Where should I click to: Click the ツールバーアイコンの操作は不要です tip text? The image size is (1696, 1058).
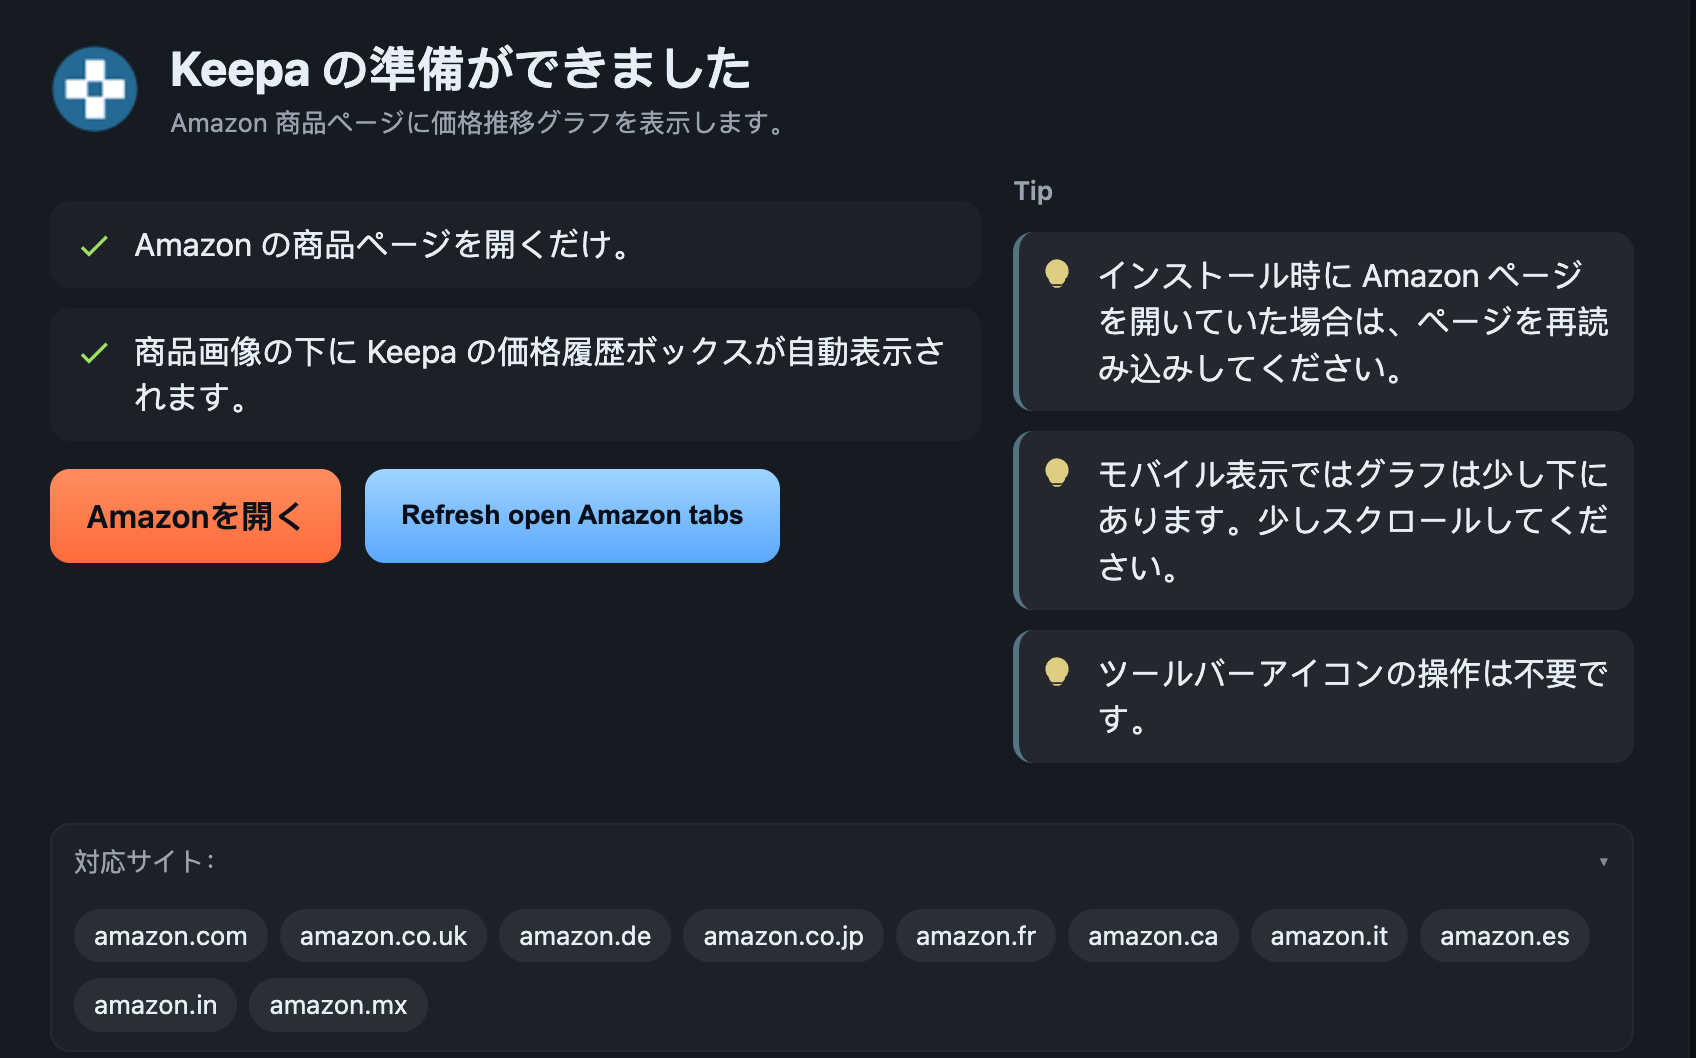[1353, 696]
